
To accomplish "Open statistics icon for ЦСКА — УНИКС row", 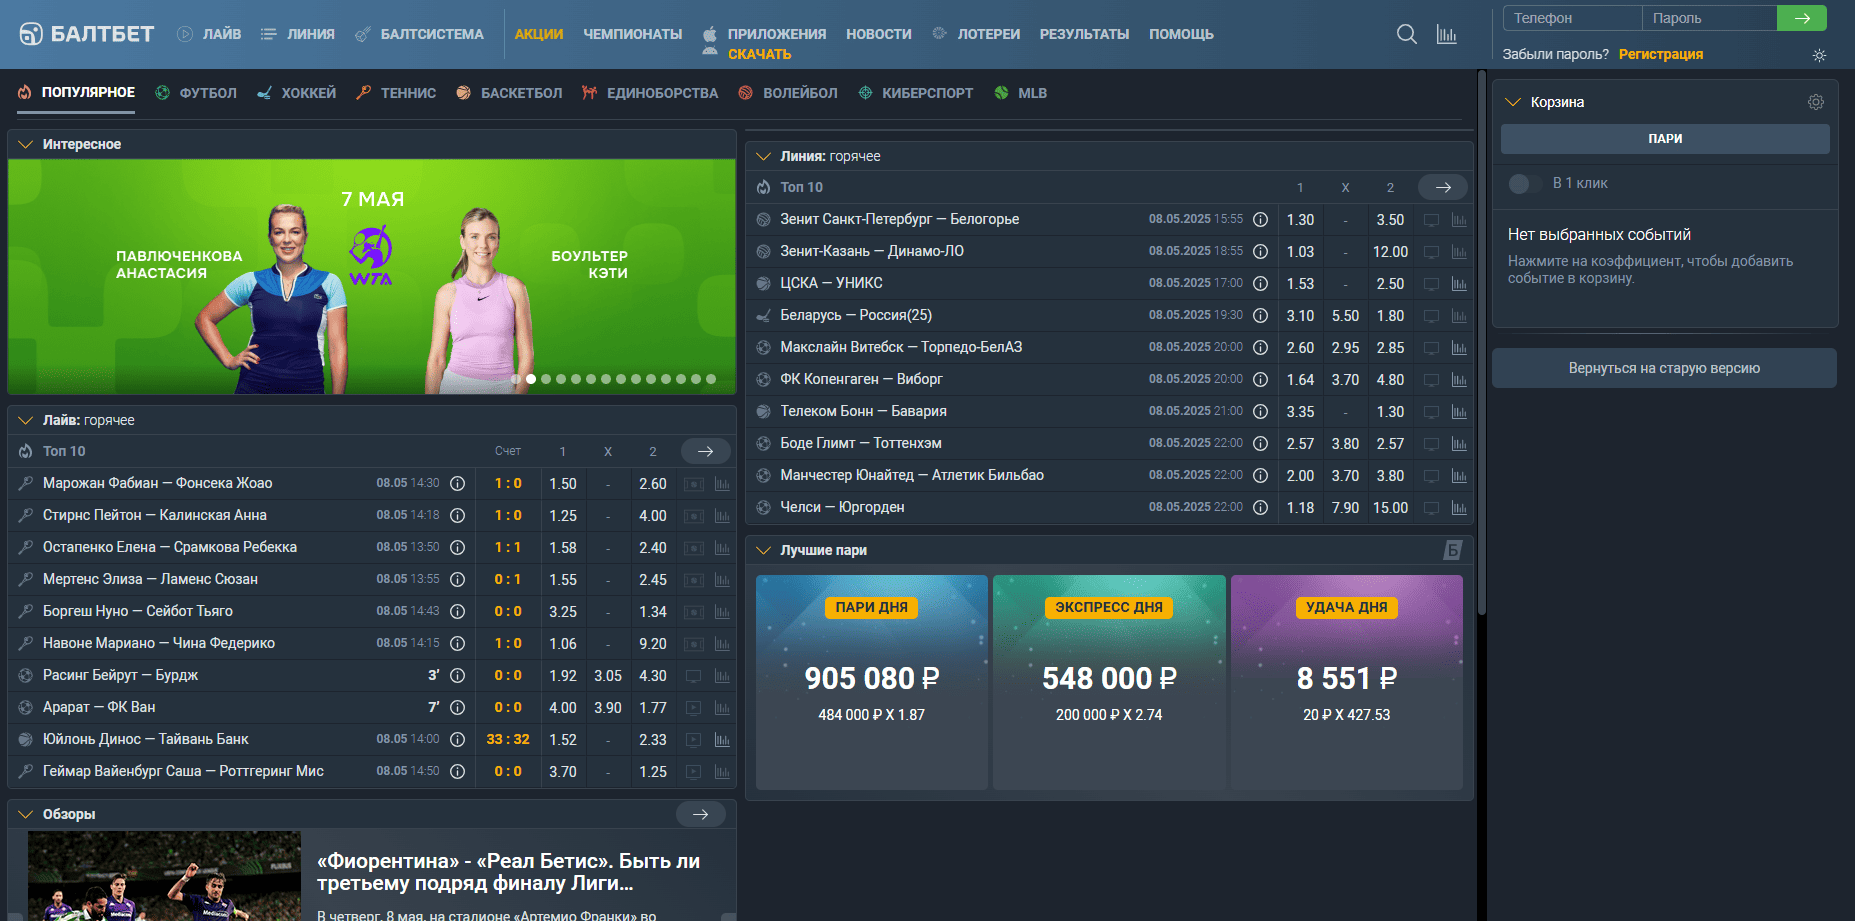I will tap(1459, 284).
